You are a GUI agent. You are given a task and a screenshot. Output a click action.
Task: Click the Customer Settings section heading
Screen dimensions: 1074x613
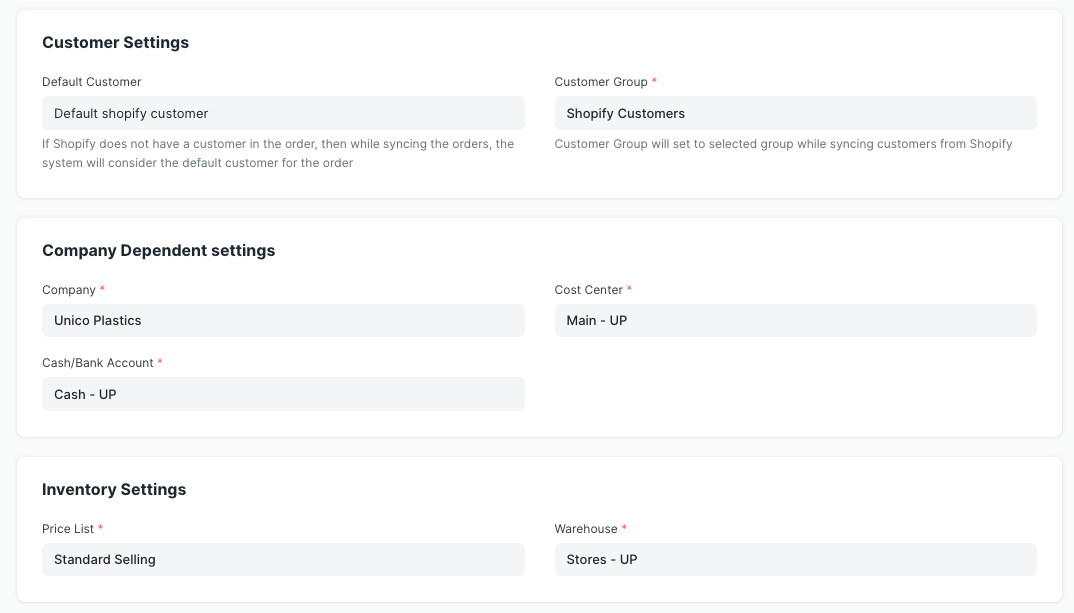115,42
